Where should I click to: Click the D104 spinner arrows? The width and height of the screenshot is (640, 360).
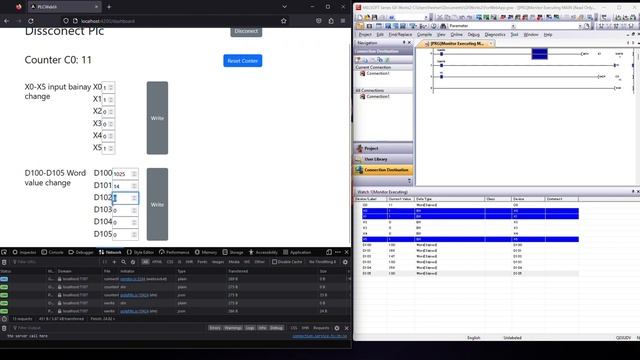pos(134,222)
